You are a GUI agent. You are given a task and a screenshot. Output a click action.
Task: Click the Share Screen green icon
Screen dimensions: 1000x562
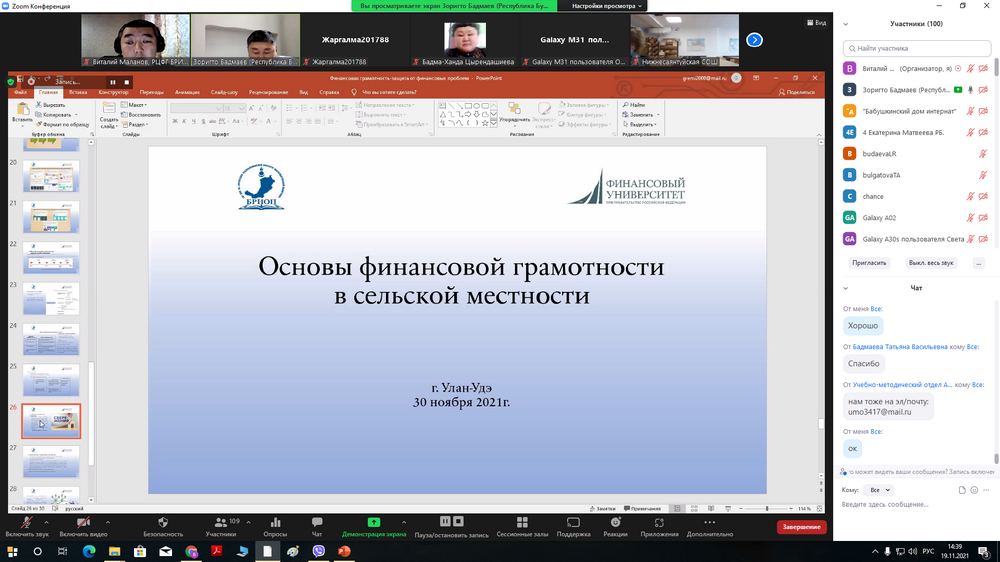point(374,522)
